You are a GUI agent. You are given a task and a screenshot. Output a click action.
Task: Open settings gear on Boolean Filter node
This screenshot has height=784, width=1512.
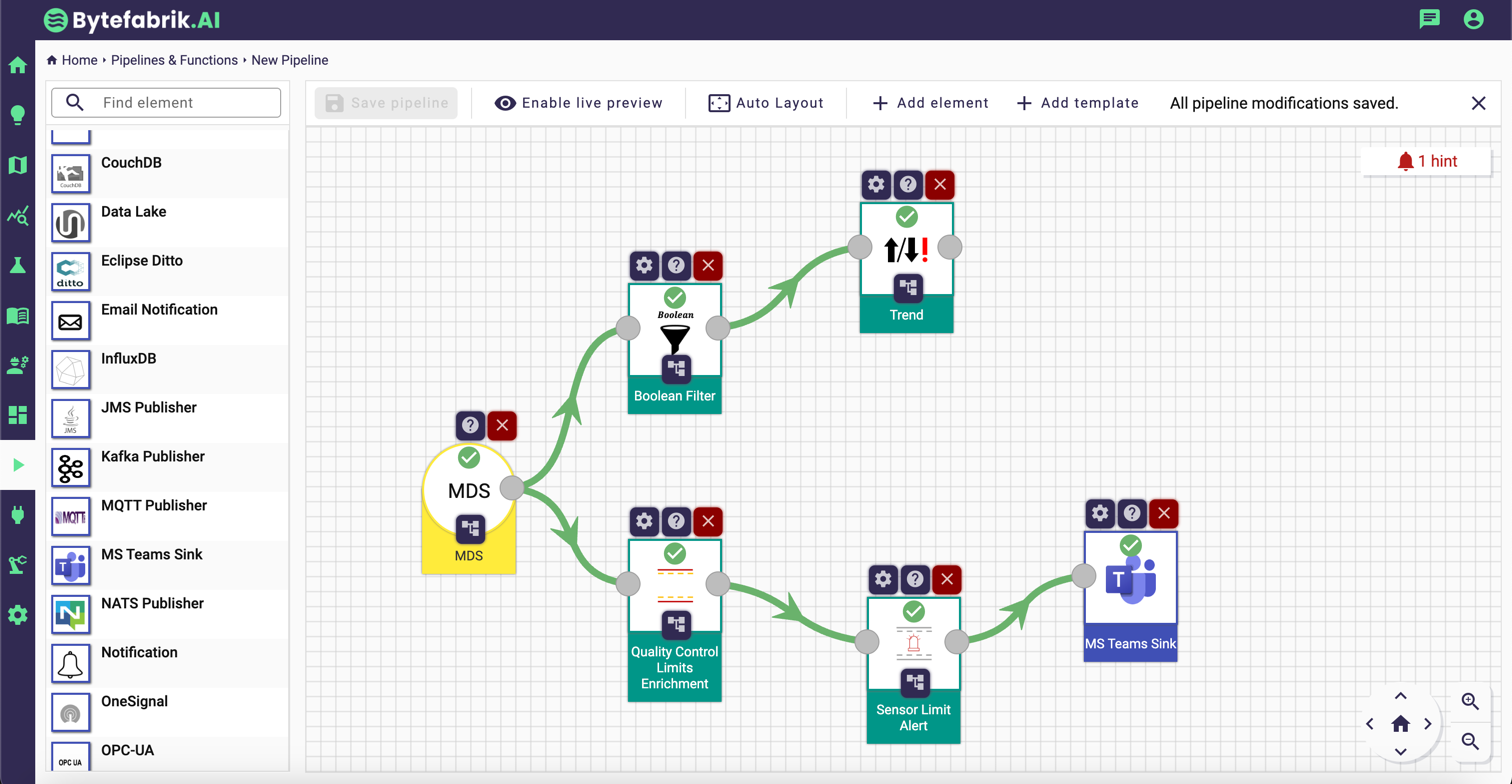[644, 265]
